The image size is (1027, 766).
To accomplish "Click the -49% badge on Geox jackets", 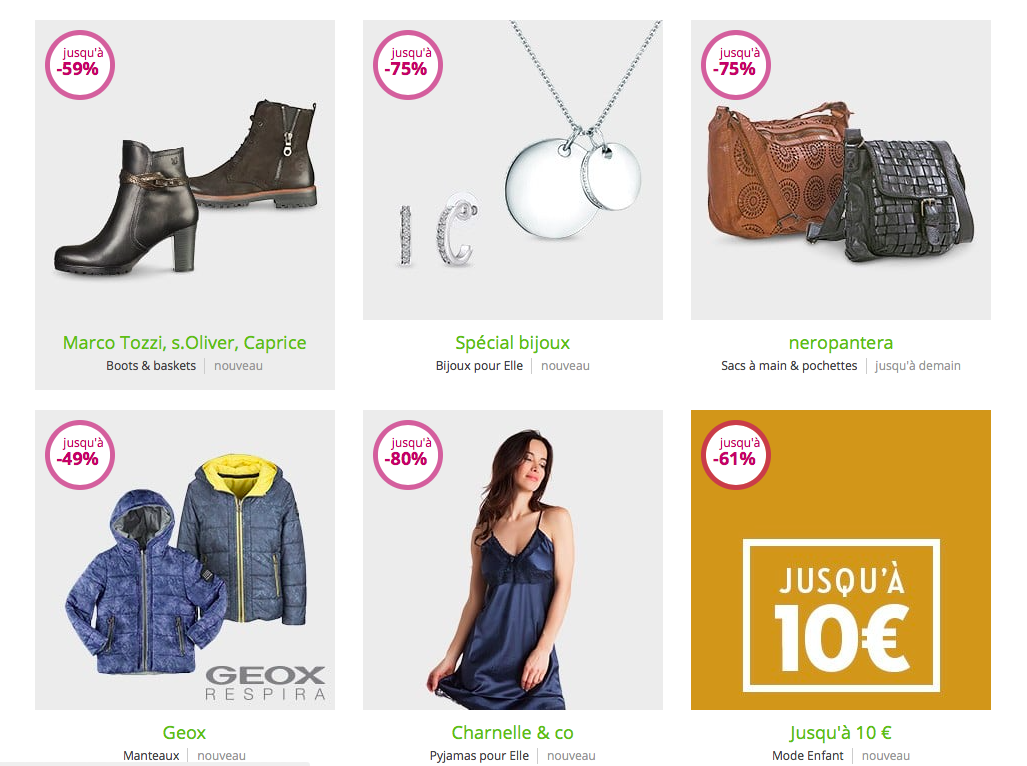I will click(80, 455).
